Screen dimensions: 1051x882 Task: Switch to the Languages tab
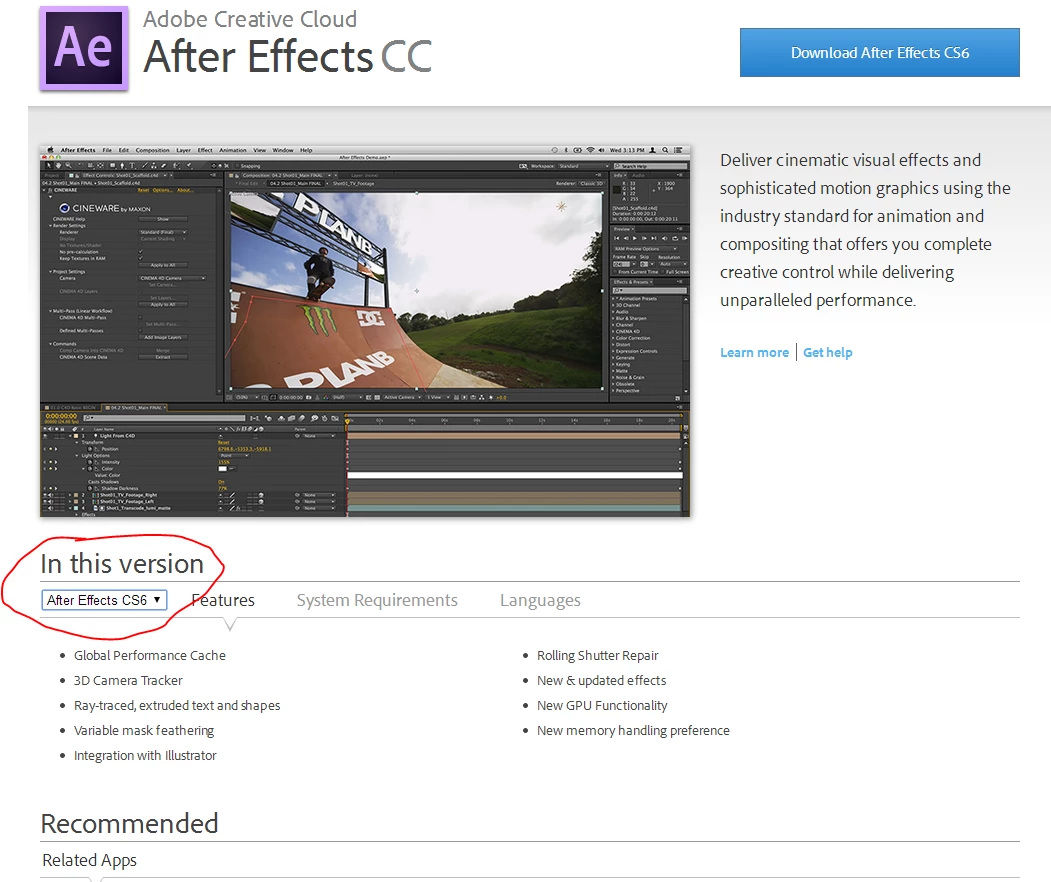[x=540, y=601]
